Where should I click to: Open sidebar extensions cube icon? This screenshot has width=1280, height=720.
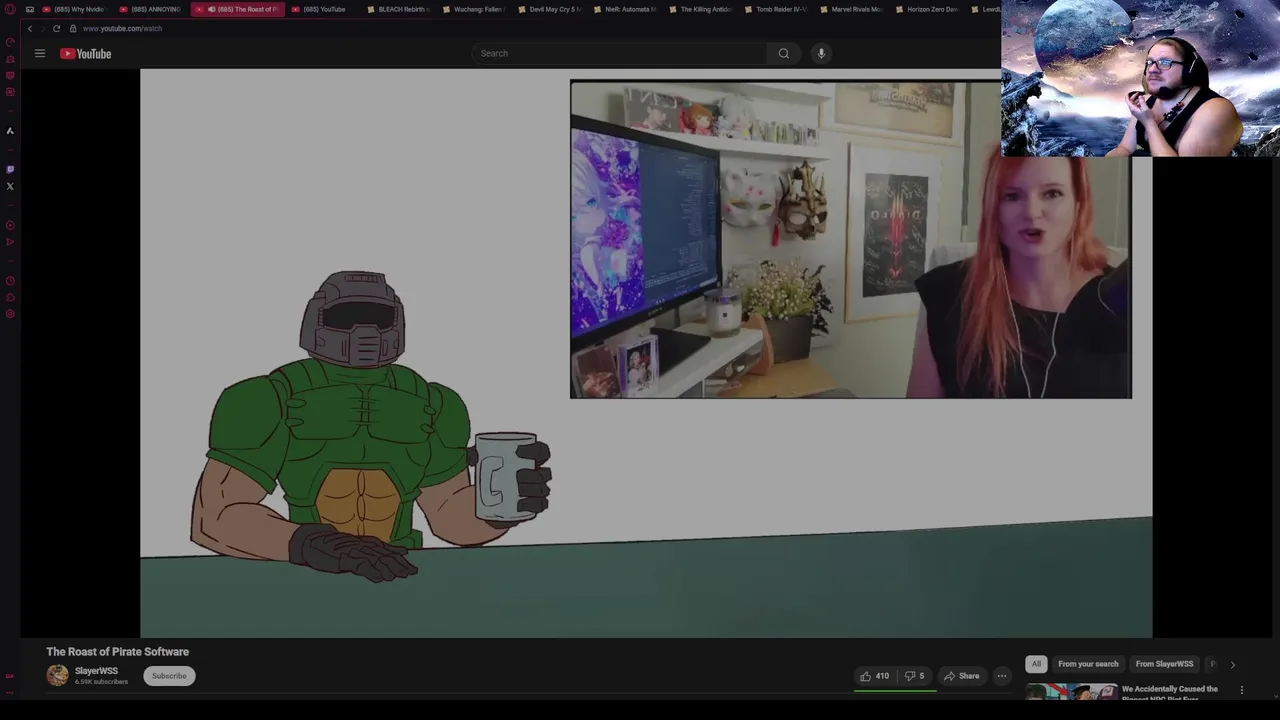[10, 298]
